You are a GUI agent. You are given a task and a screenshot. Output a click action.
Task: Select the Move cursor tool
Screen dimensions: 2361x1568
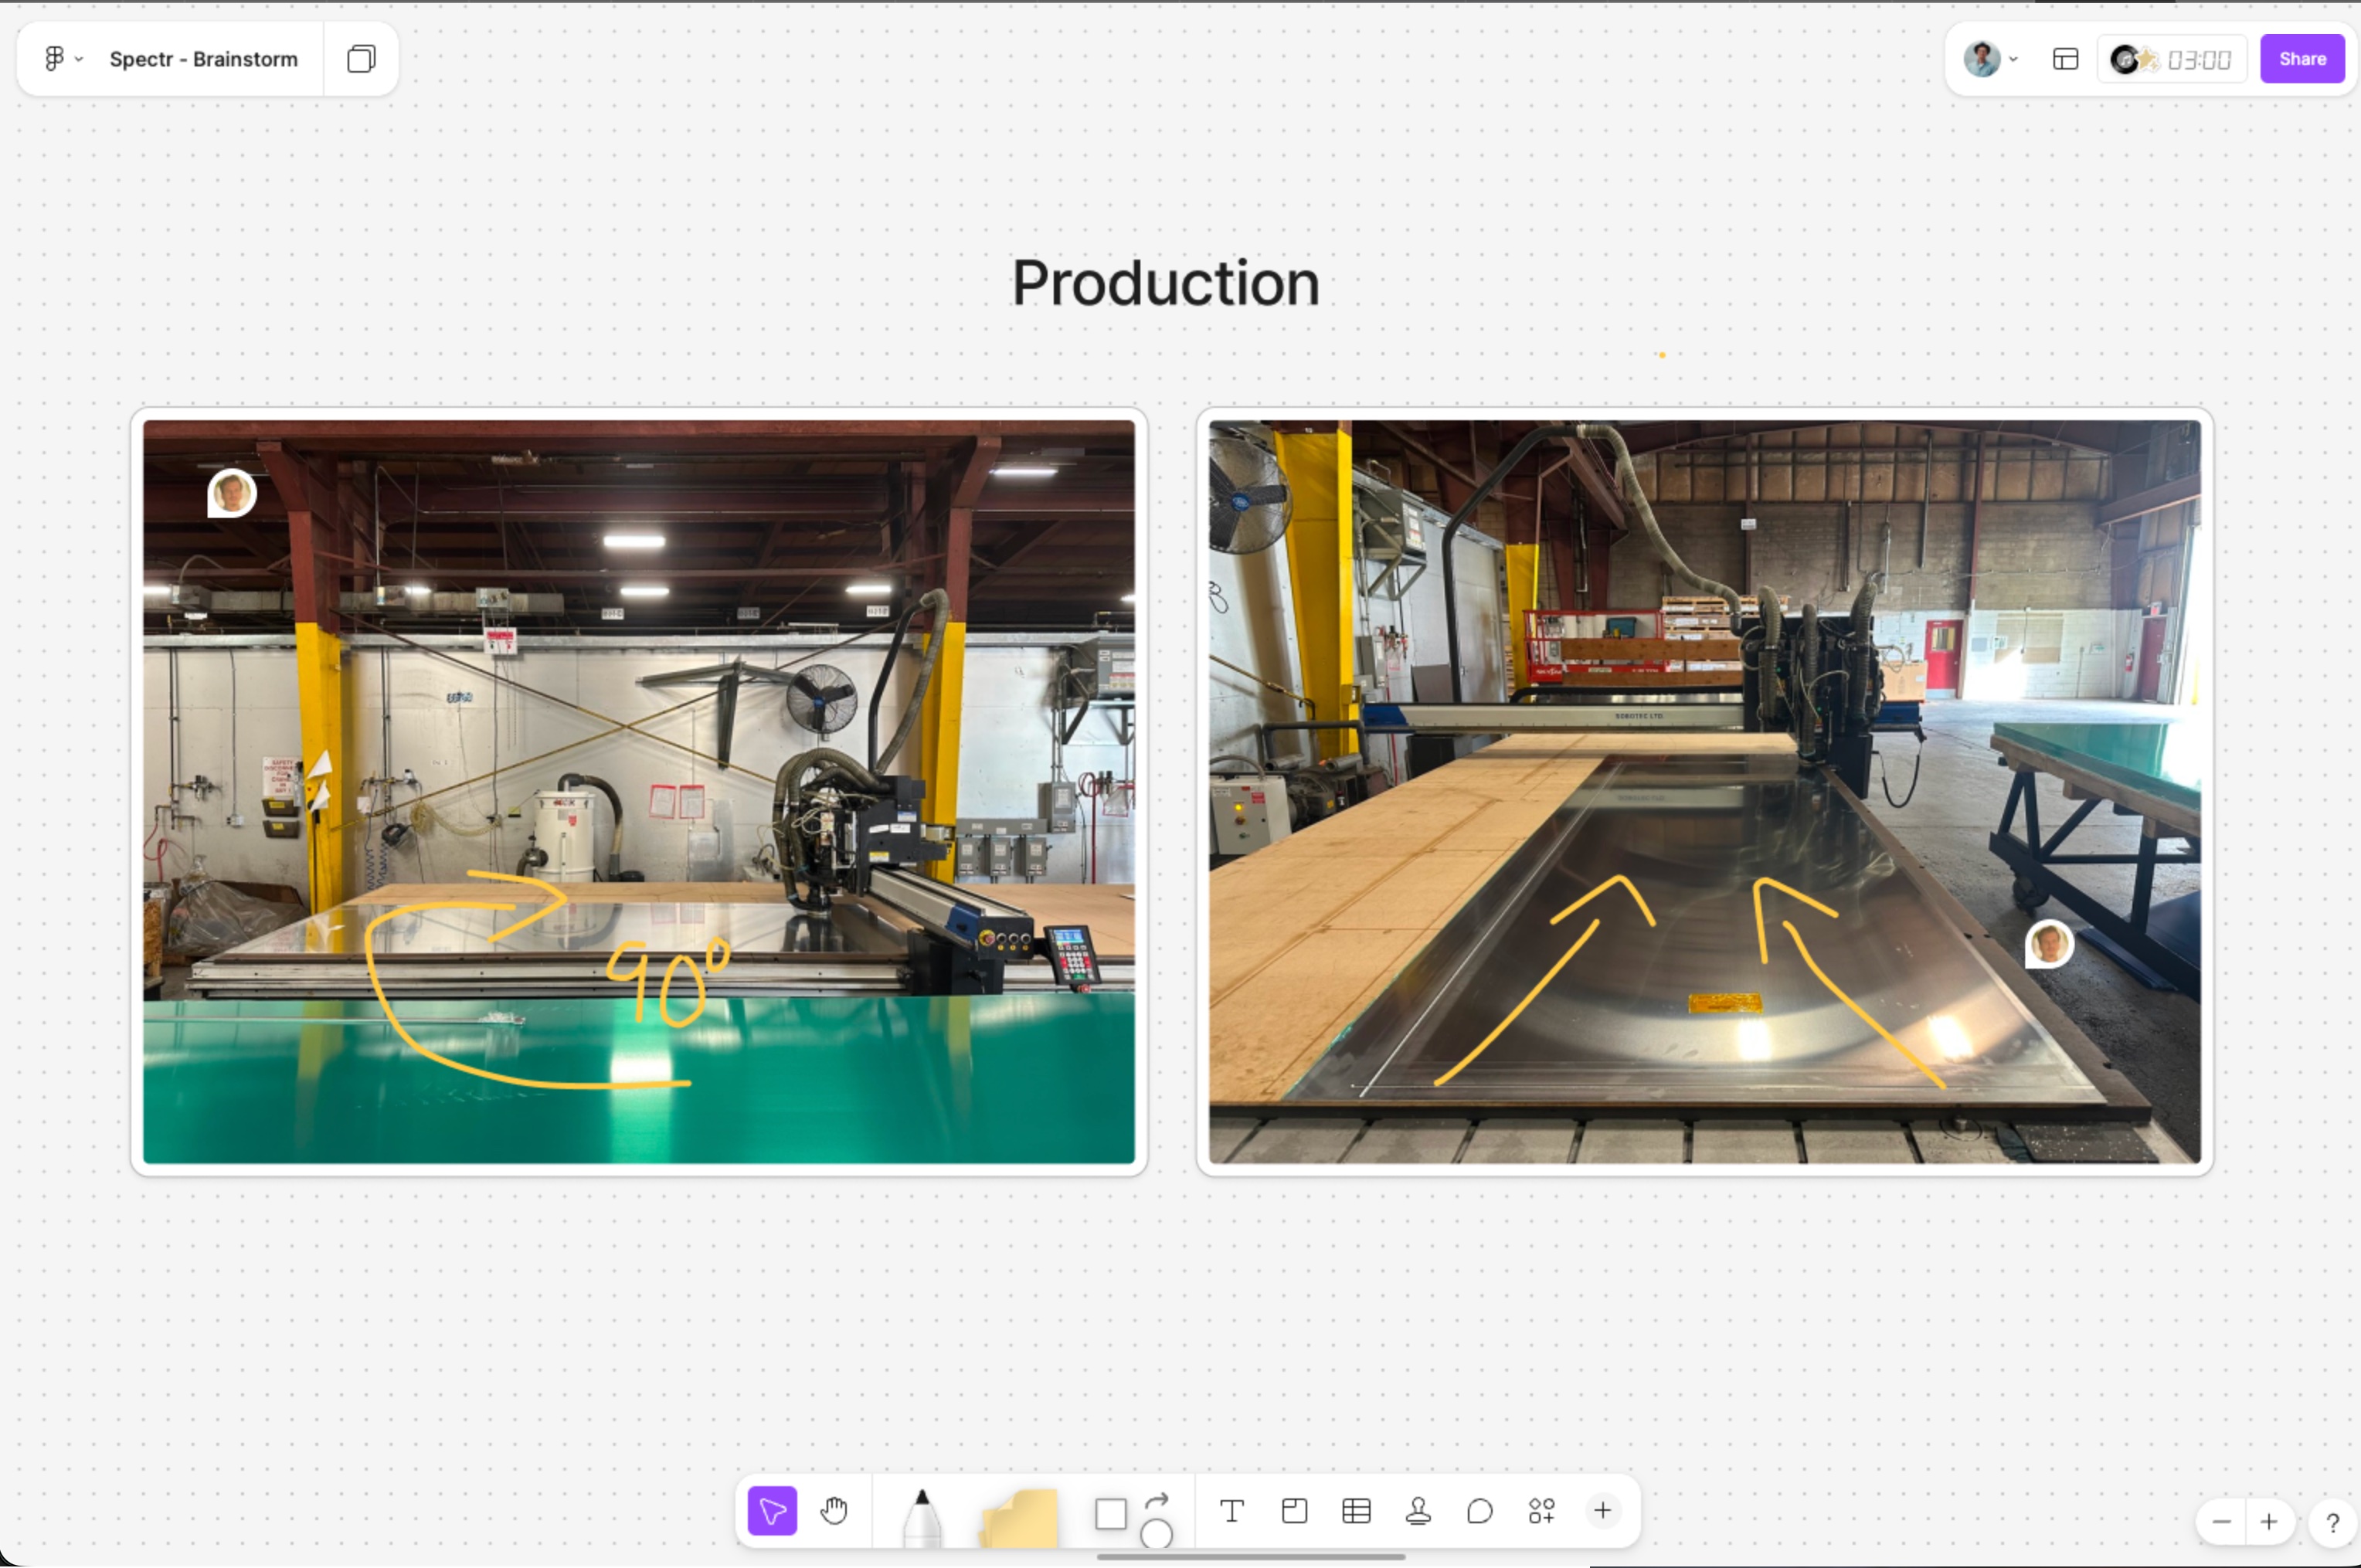point(772,1511)
